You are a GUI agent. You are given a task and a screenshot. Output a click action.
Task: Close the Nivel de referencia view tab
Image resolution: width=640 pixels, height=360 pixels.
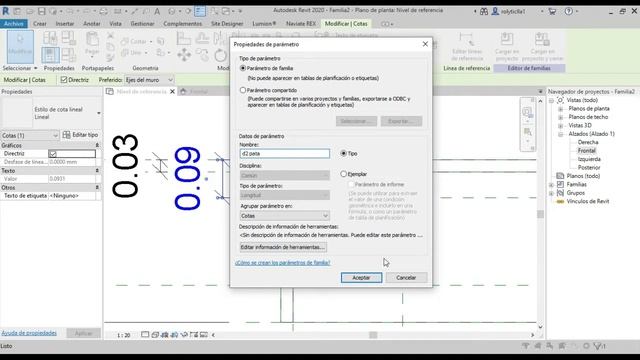(172, 91)
